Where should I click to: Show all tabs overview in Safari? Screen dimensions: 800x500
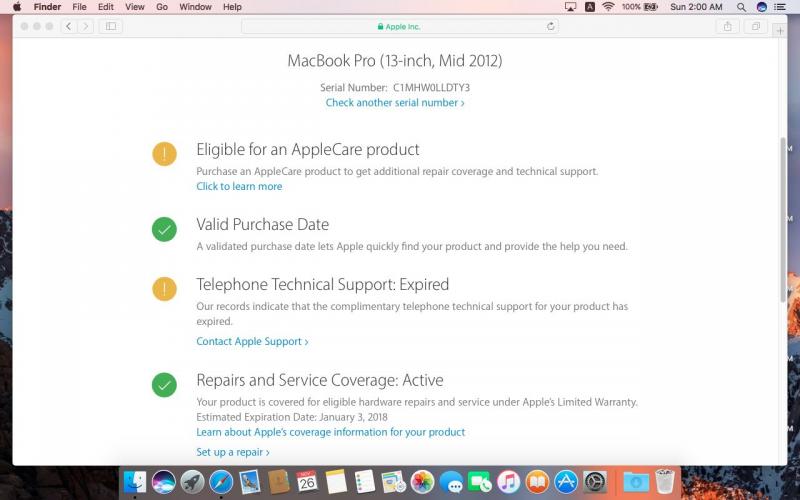pyautogui.click(x=756, y=26)
